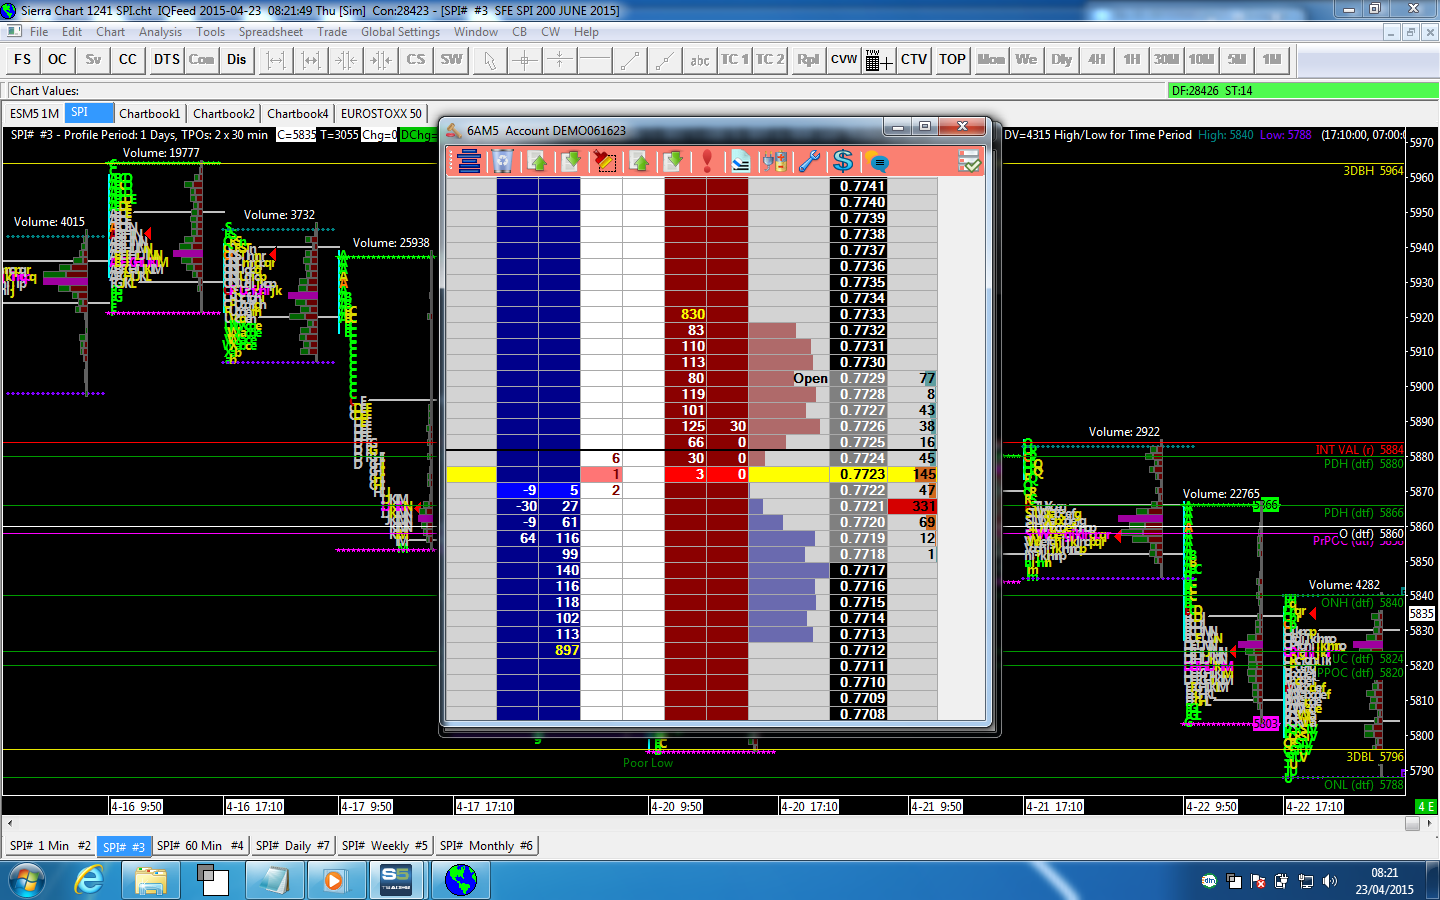Click the chat bubbles icon in DOM toolbar
The width and height of the screenshot is (1440, 900).
877,161
